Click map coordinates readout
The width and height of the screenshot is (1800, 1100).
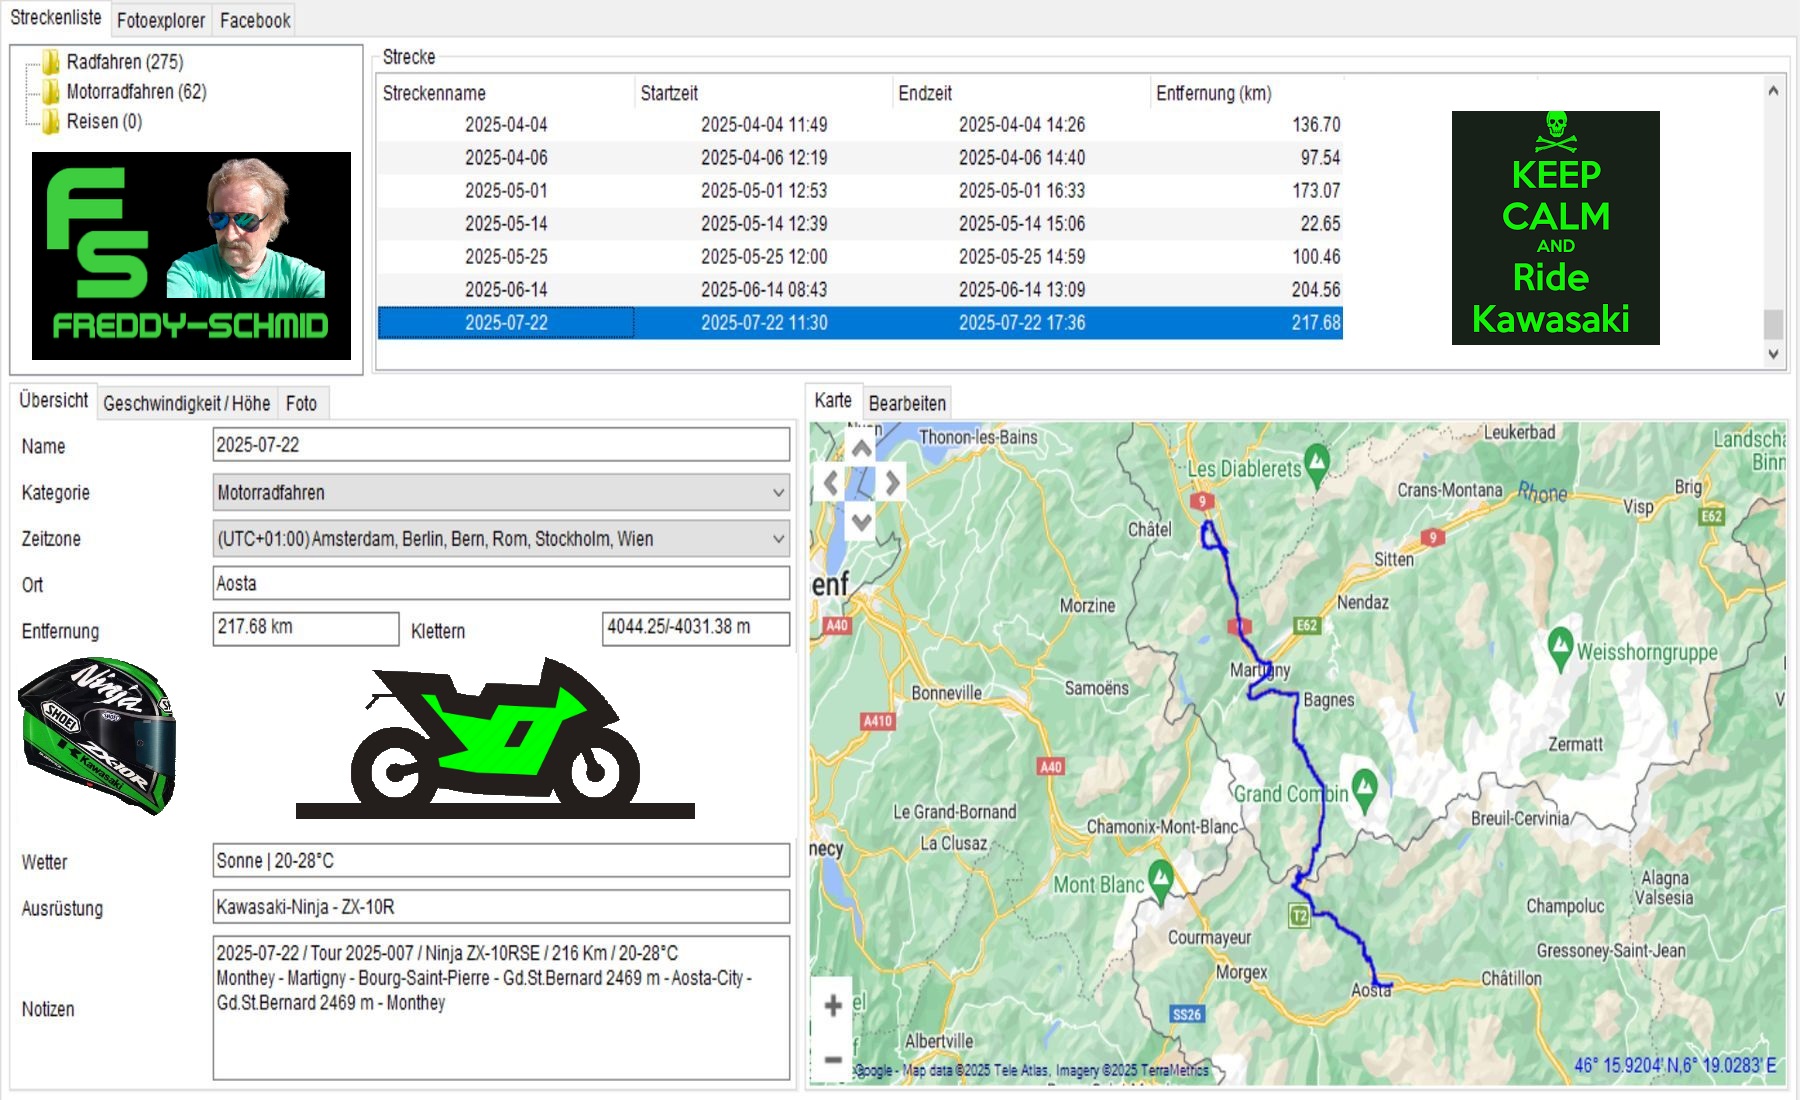(x=1675, y=1066)
